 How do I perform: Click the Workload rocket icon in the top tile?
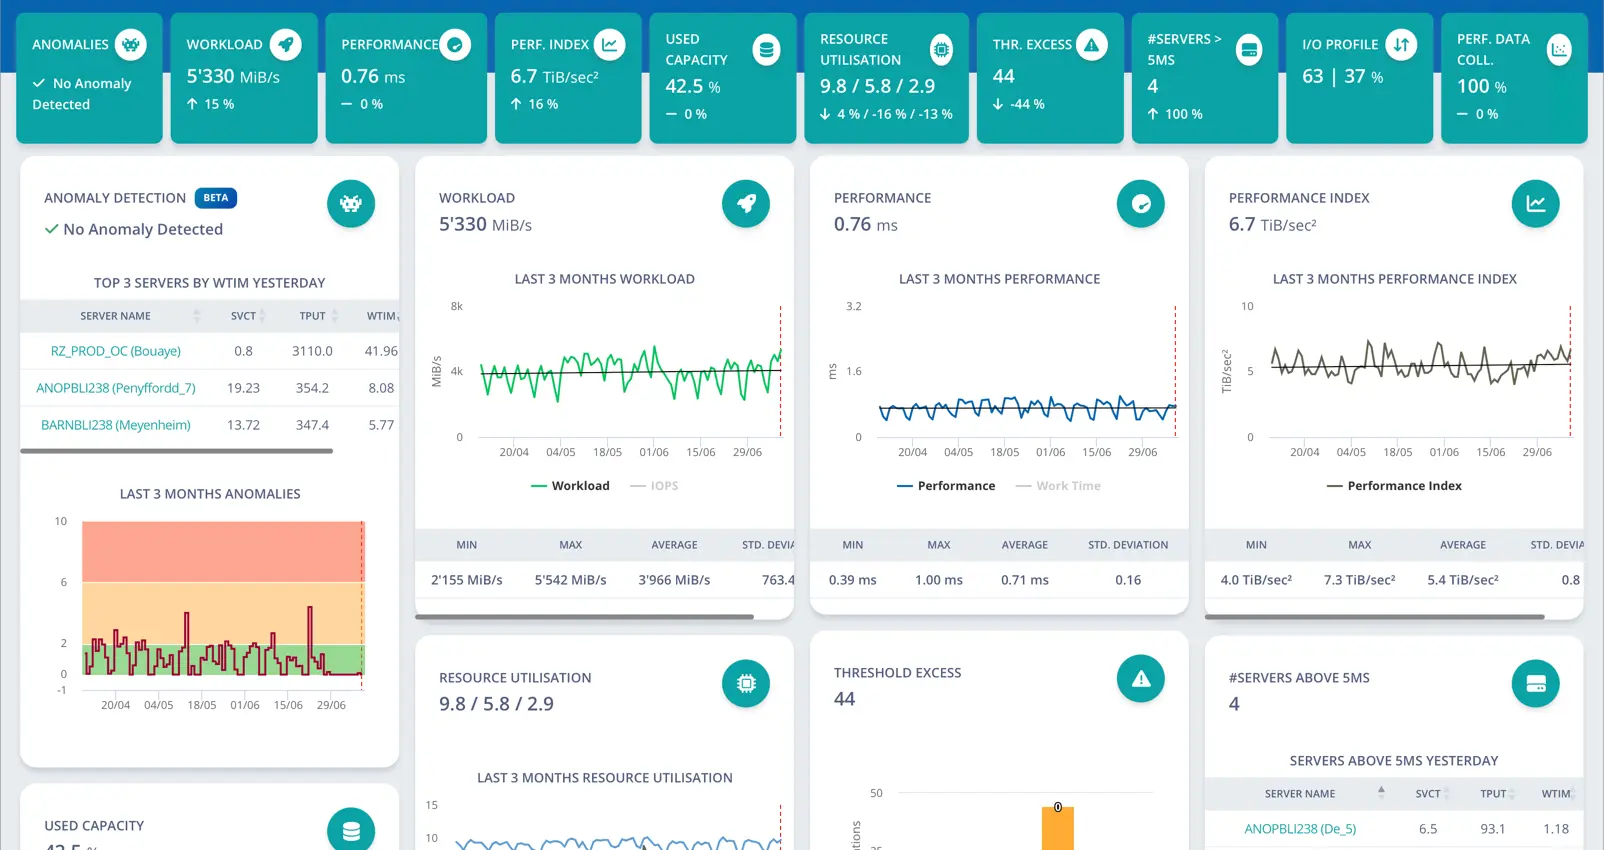tap(286, 44)
